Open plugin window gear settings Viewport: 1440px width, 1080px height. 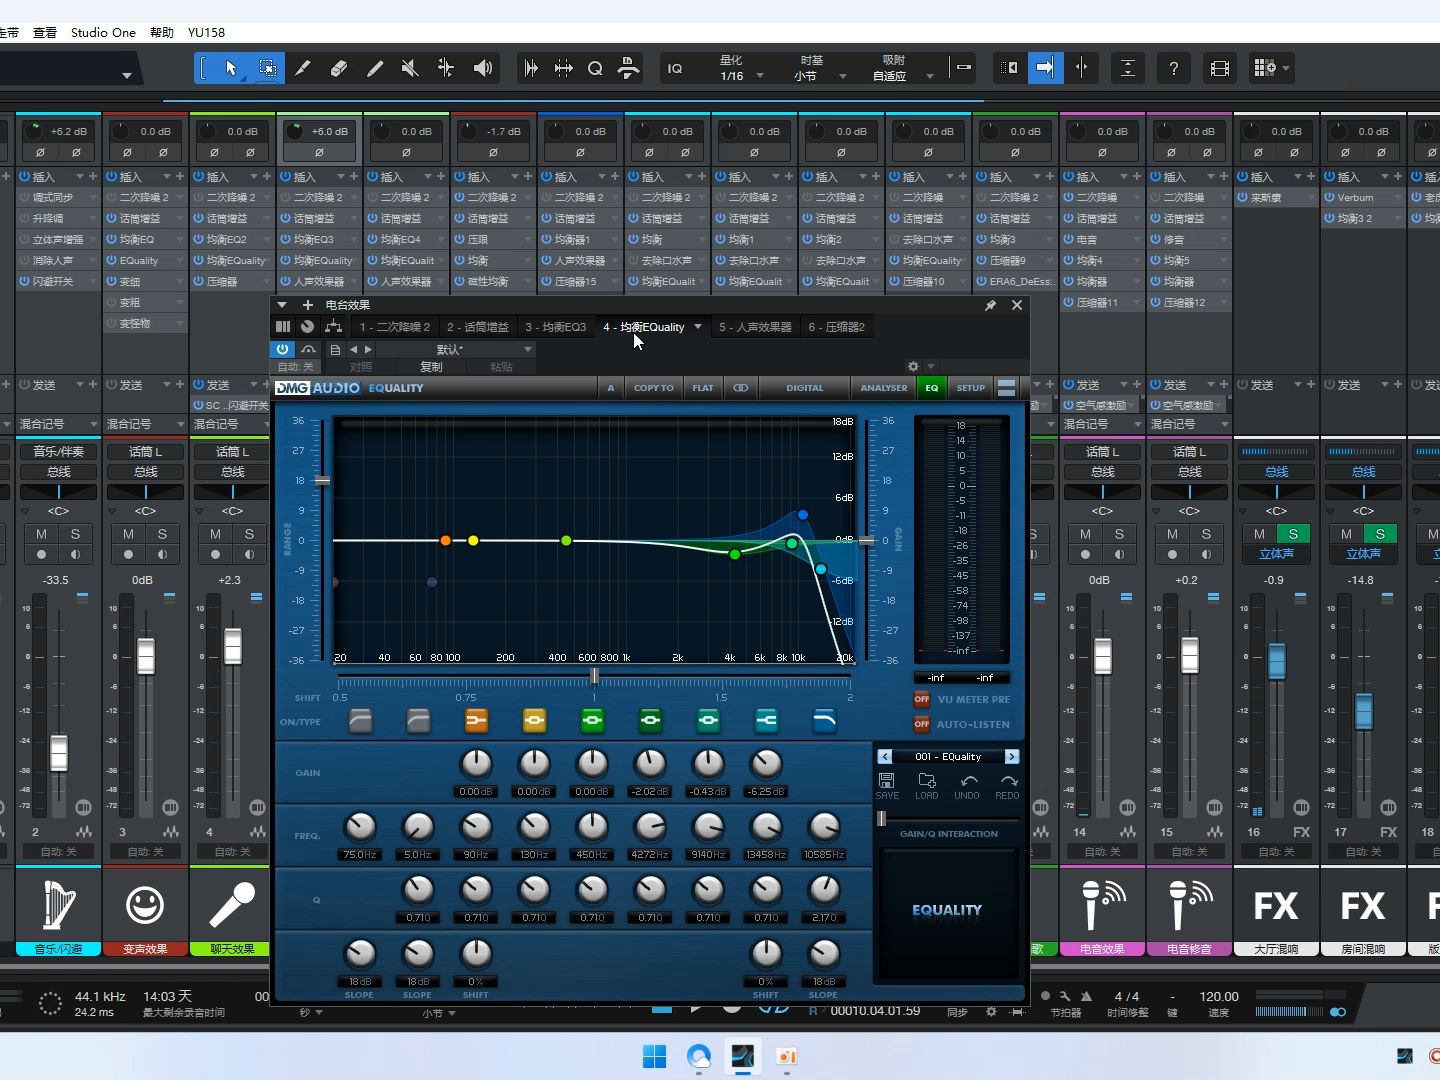click(913, 367)
